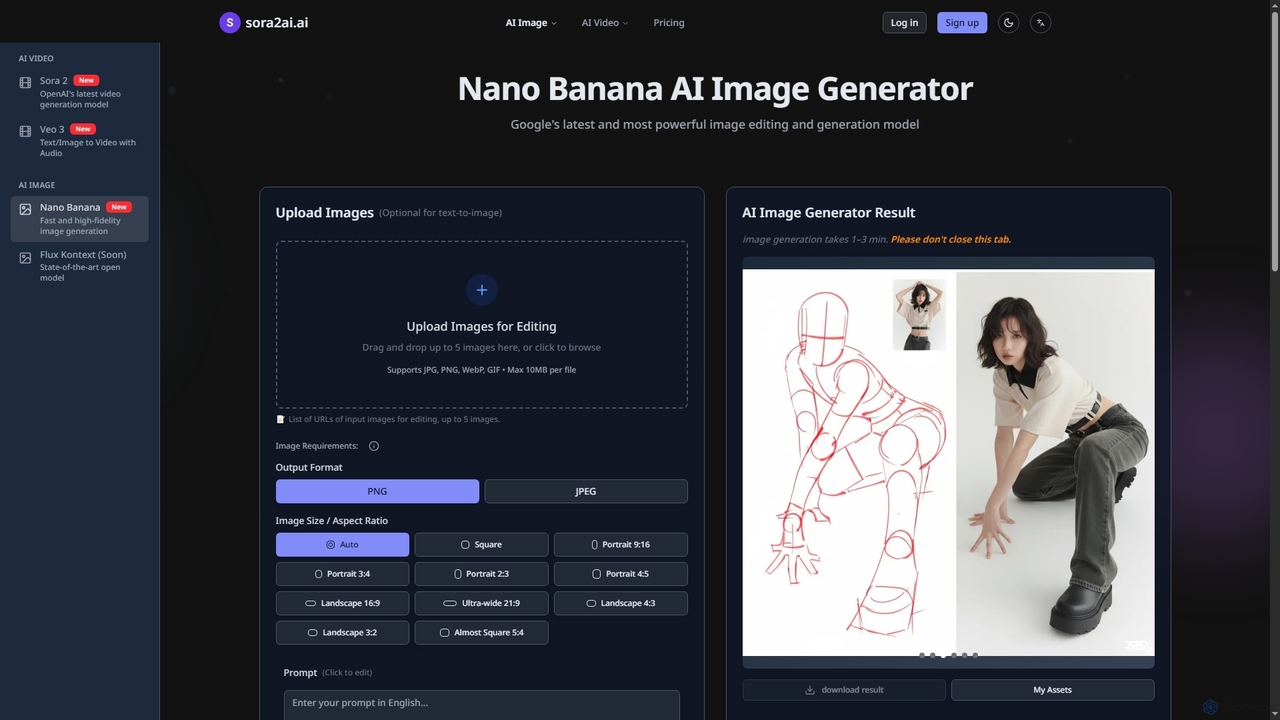Choose Portrait 3:4 aspect ratio
The width and height of the screenshot is (1280, 720).
342,574
